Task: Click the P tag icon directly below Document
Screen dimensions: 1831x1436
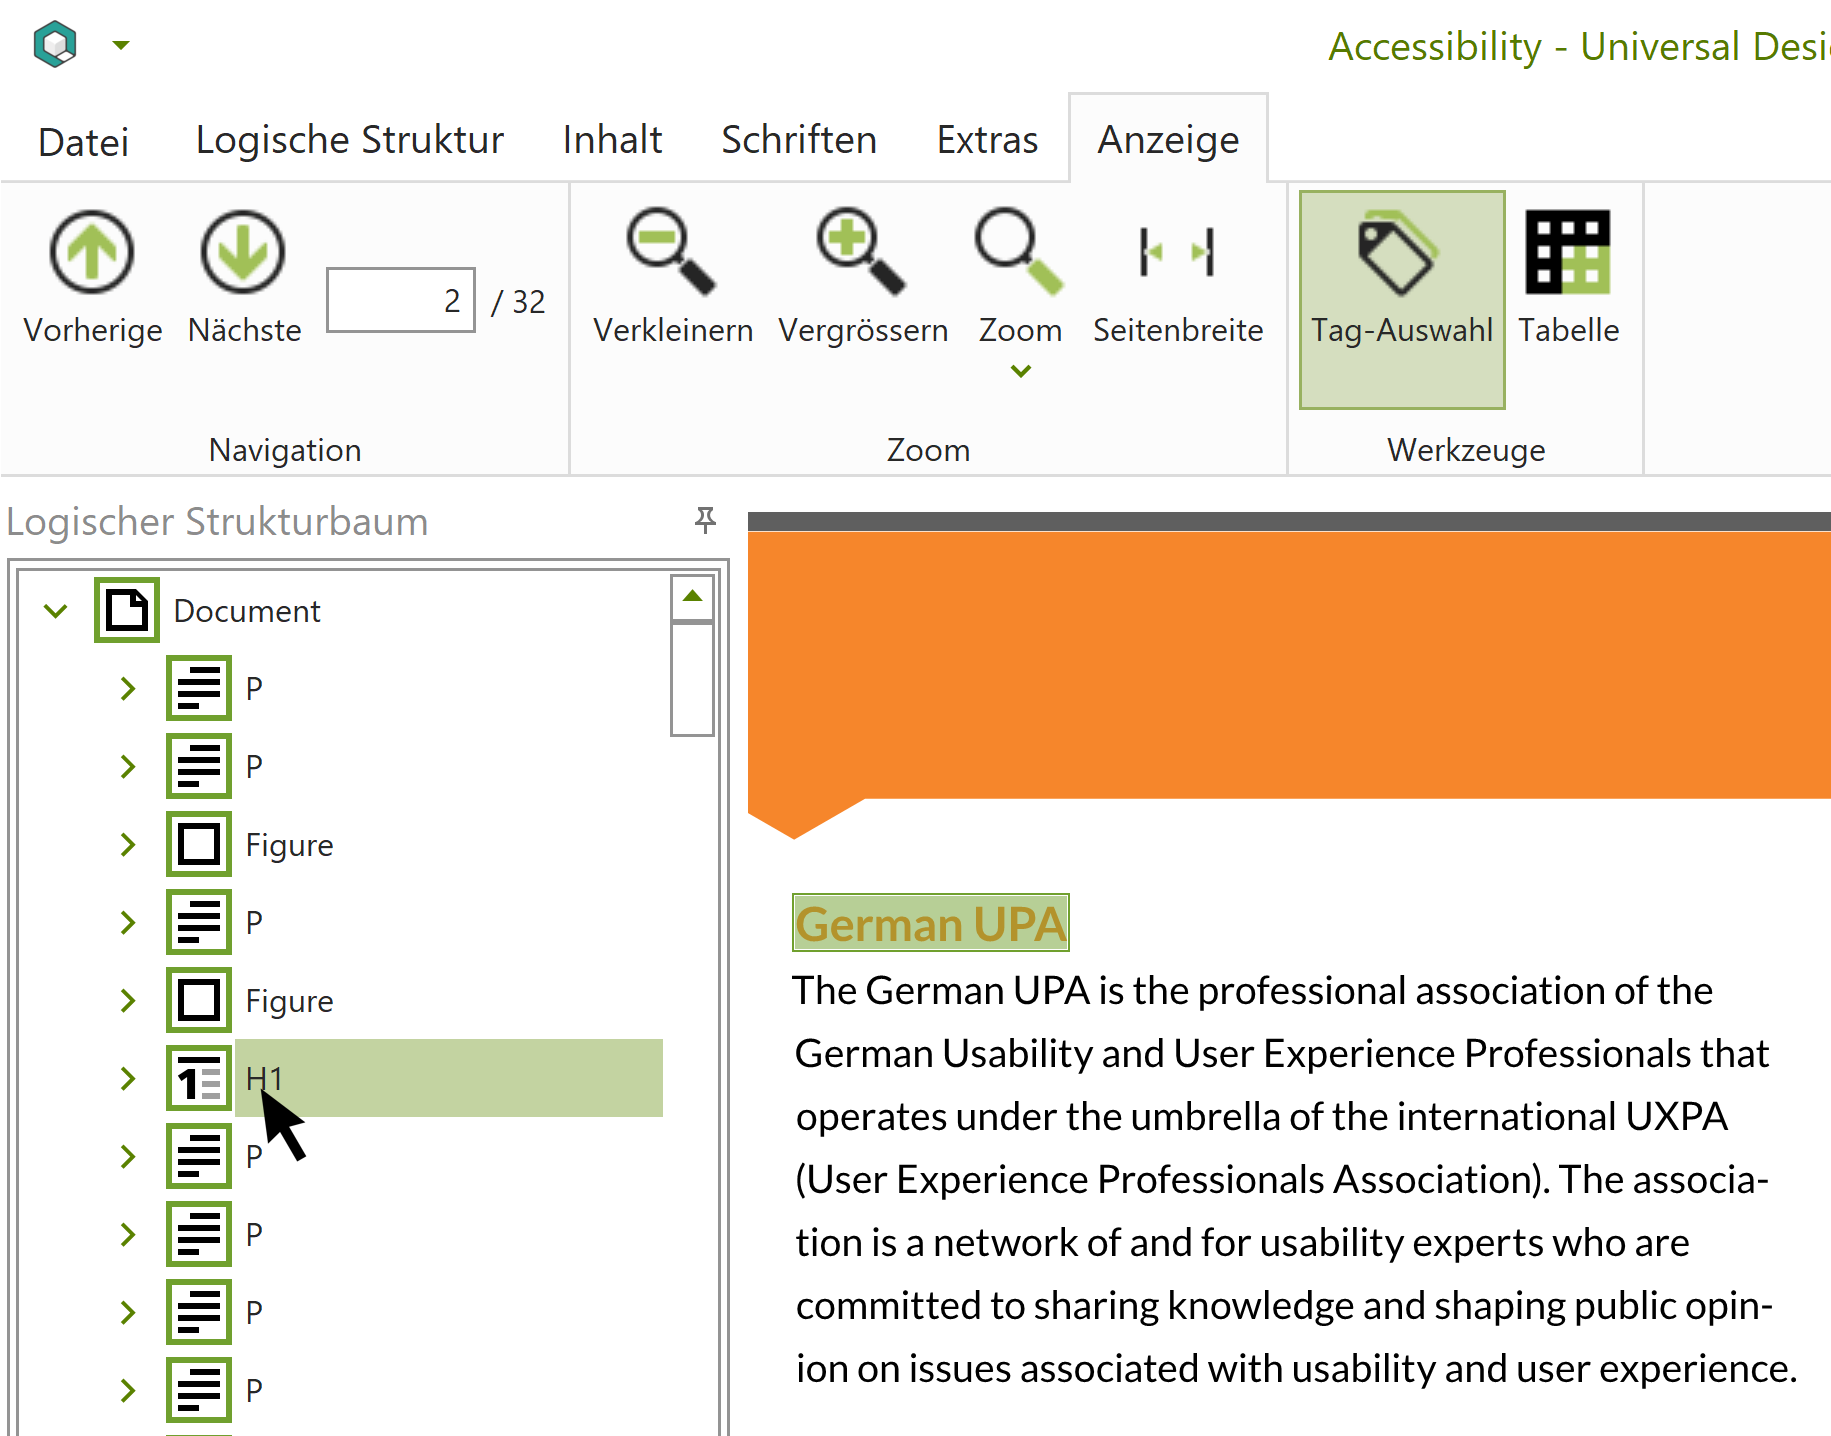Action: [x=199, y=688]
